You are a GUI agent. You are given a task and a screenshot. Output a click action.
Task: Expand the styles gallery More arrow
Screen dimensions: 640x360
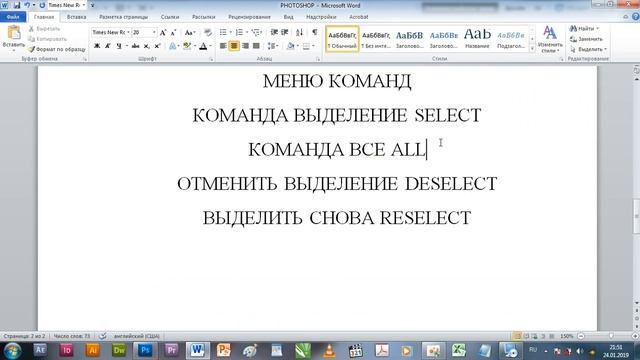(x=532, y=49)
